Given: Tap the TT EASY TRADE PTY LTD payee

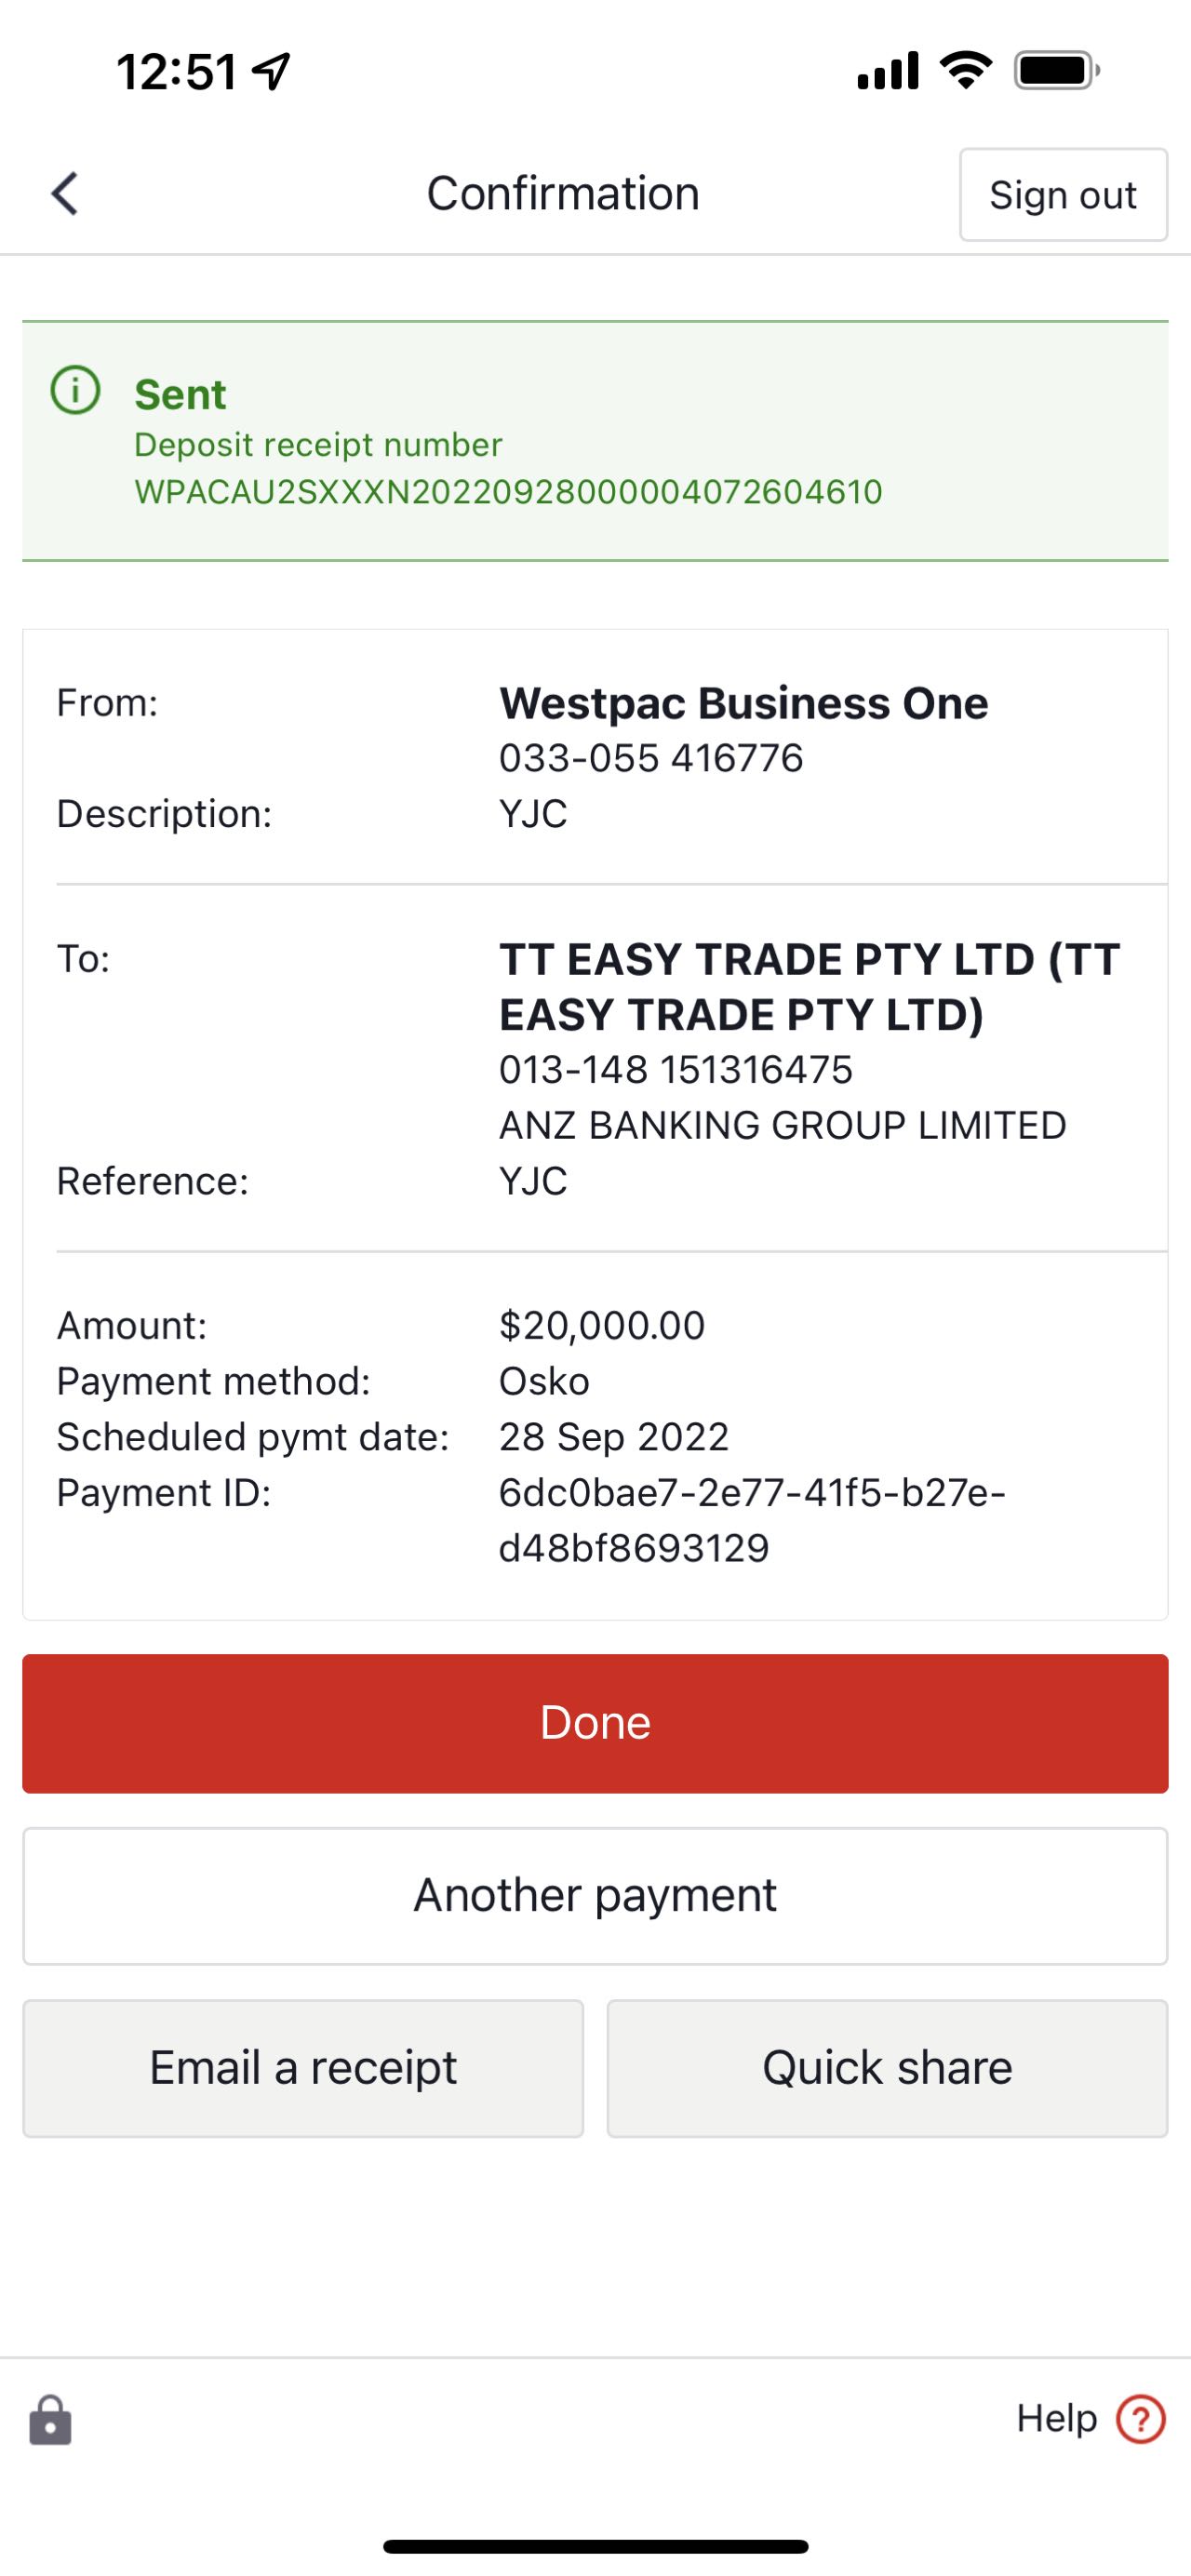Looking at the screenshot, I should pos(809,987).
